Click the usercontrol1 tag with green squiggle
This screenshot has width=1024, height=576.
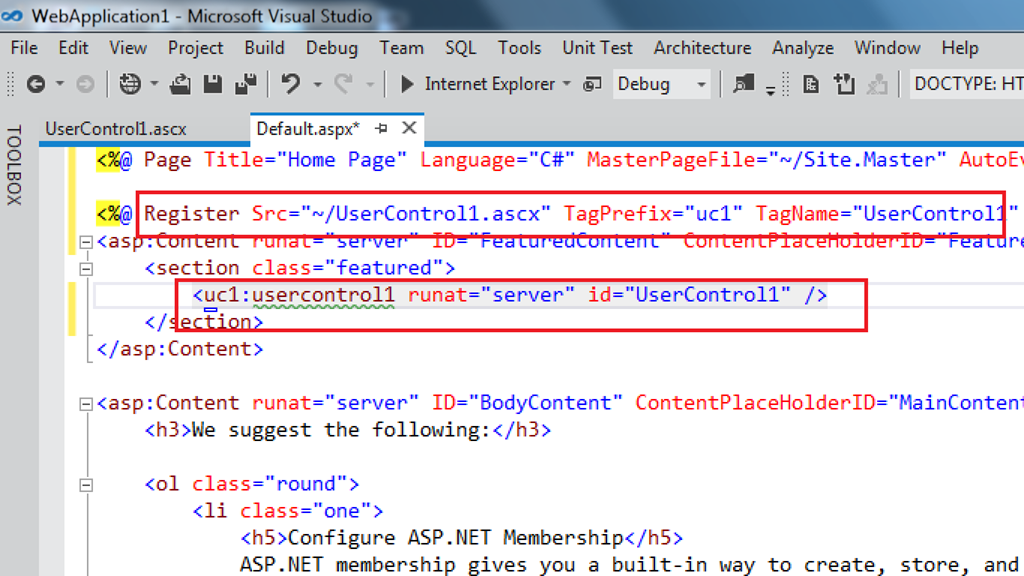(x=323, y=295)
